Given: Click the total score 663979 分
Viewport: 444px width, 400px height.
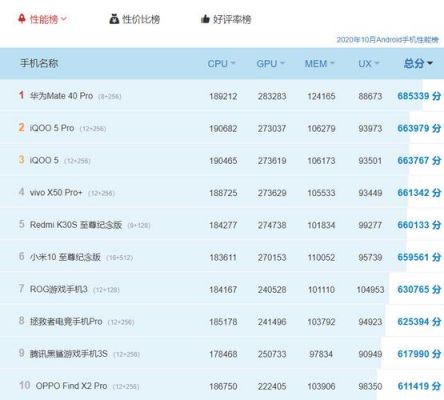Looking at the screenshot, I should (419, 128).
